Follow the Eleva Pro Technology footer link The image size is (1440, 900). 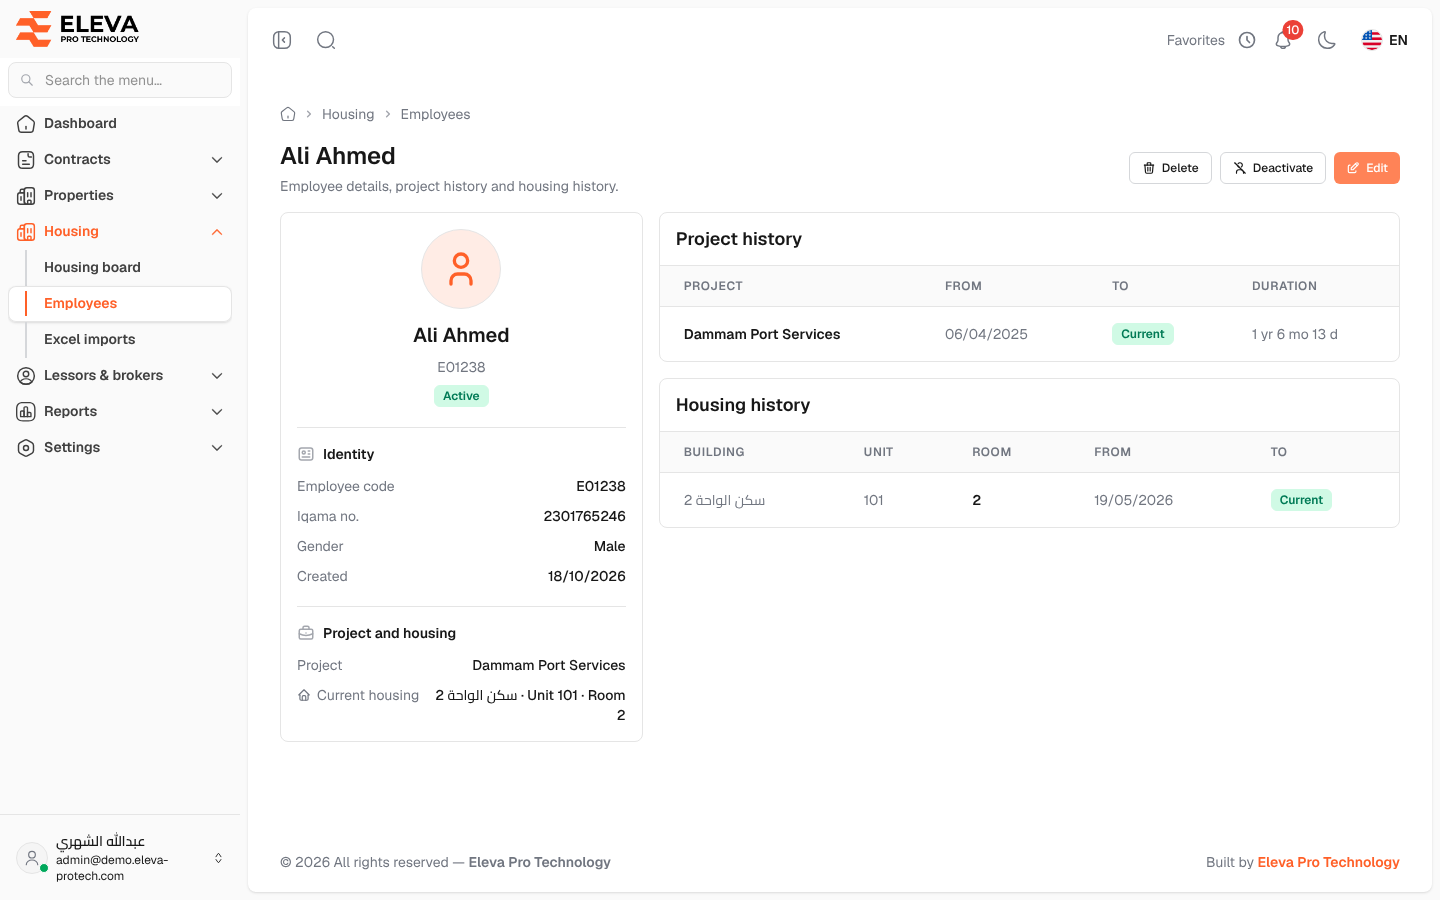1328,862
